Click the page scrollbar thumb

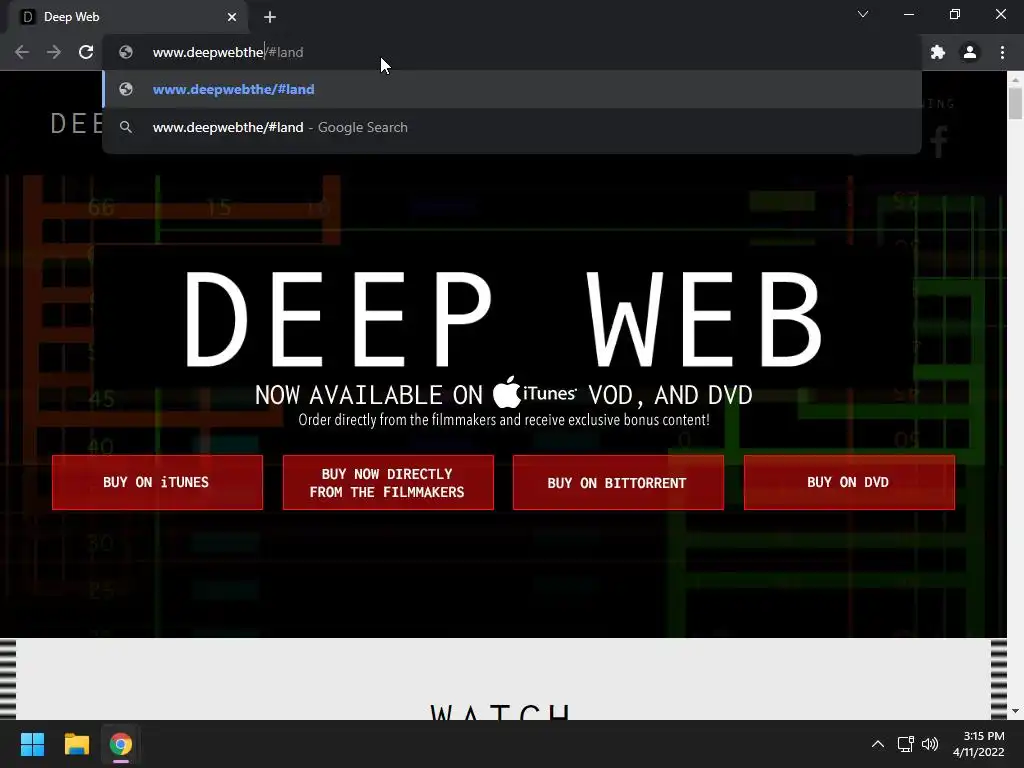pyautogui.click(x=1015, y=103)
